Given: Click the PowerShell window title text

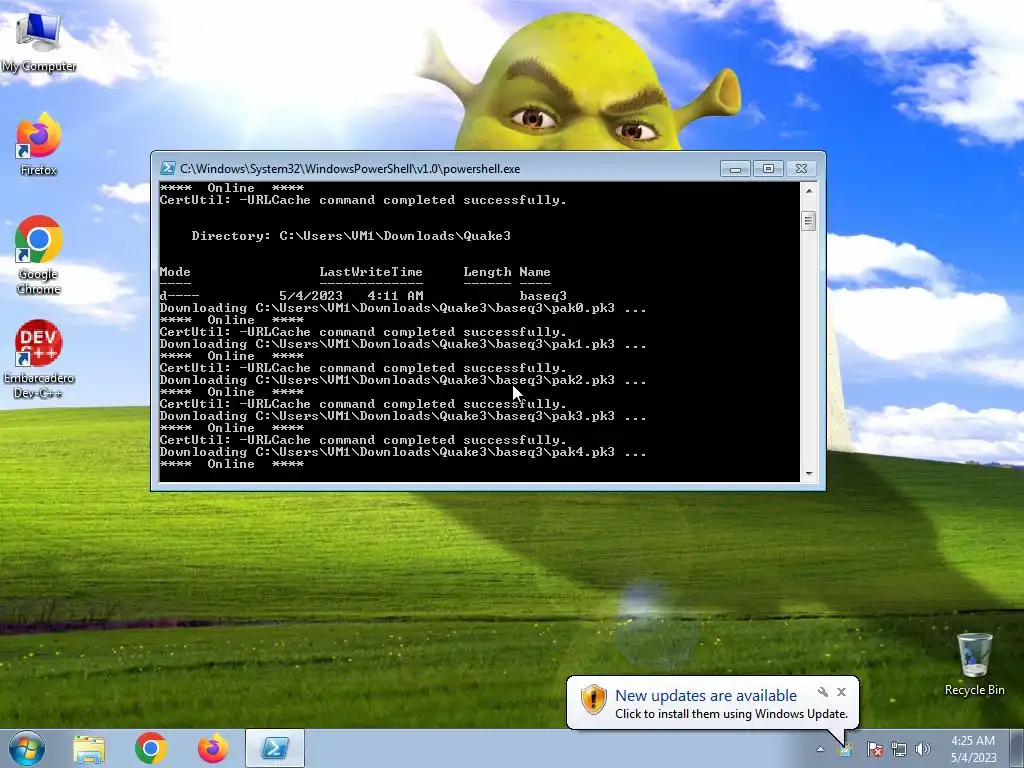Looking at the screenshot, I should [350, 168].
